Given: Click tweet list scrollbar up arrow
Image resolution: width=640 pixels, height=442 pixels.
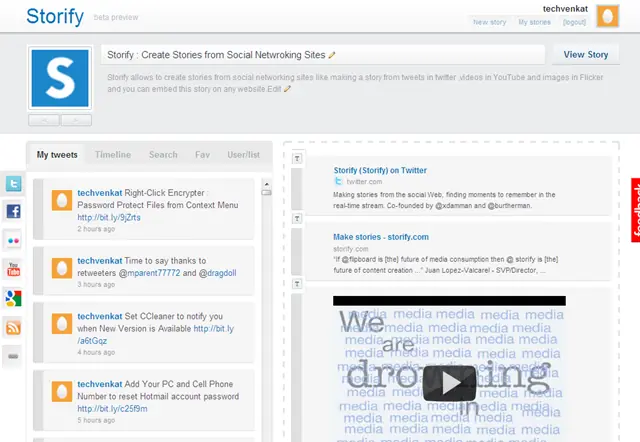Looking at the screenshot, I should pyautogui.click(x=266, y=184).
